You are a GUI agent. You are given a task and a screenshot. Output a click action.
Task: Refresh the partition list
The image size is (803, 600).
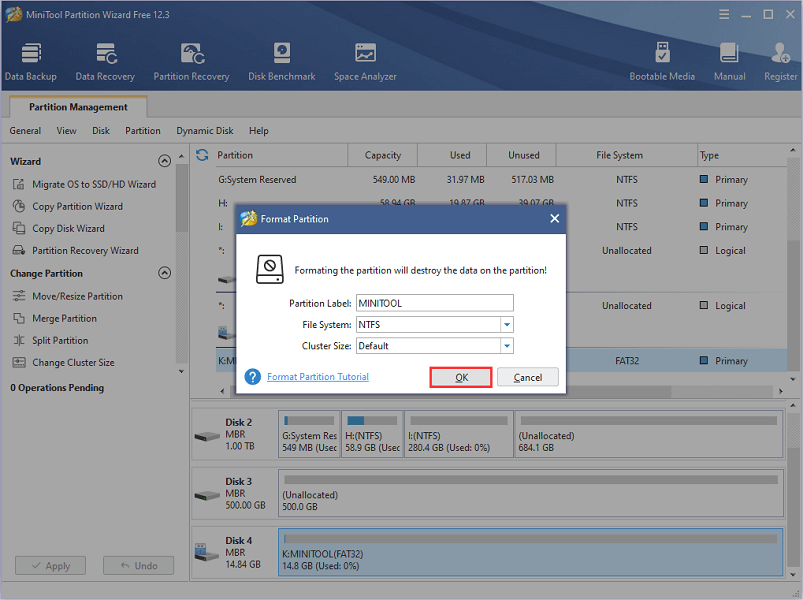tap(202, 155)
